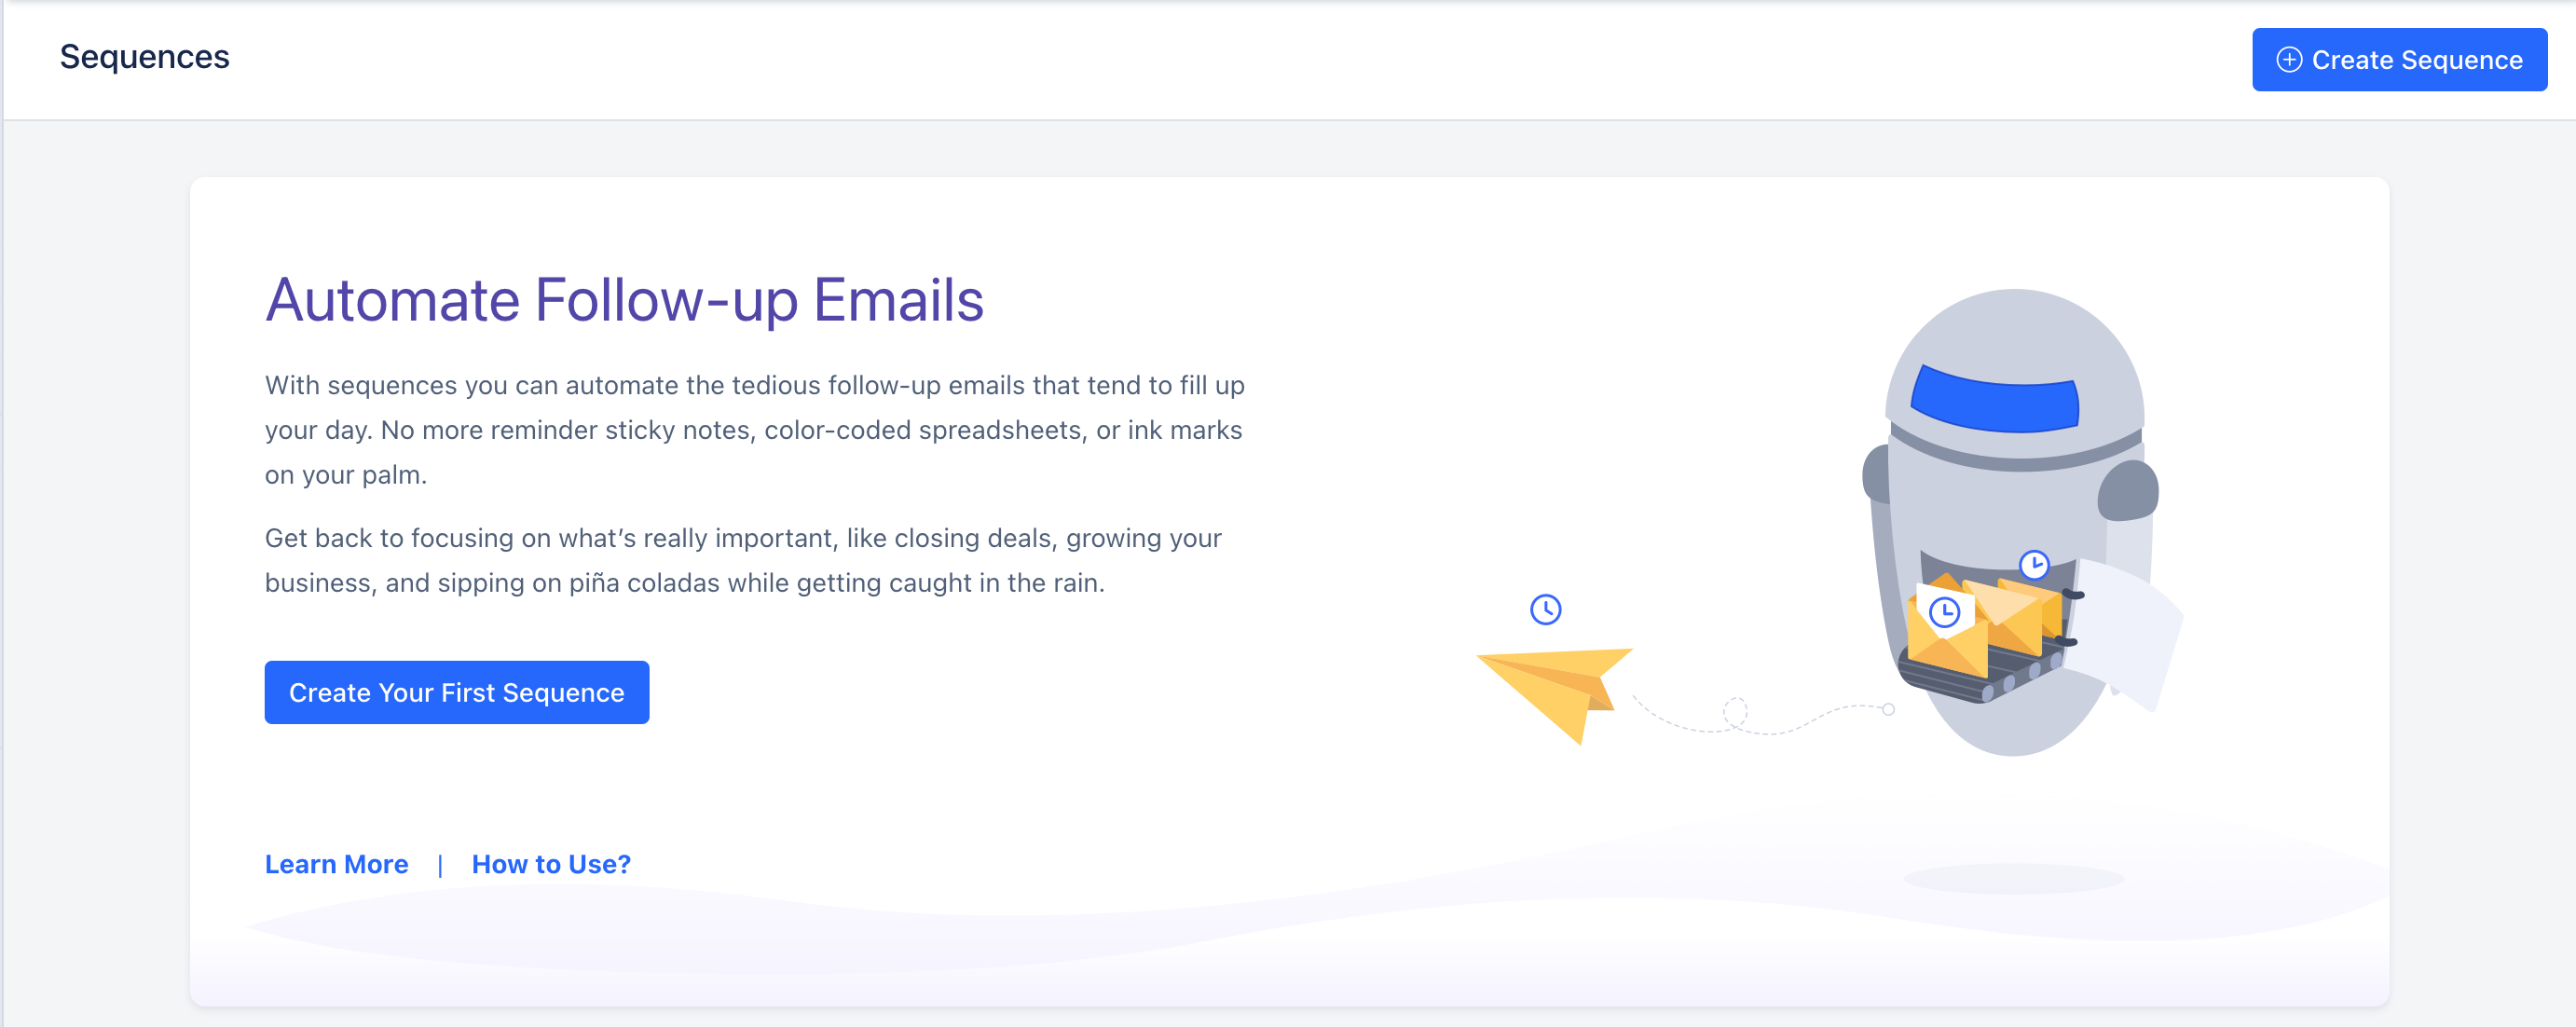Click the Create Sequence button
This screenshot has width=2576, height=1027.
[2399, 60]
